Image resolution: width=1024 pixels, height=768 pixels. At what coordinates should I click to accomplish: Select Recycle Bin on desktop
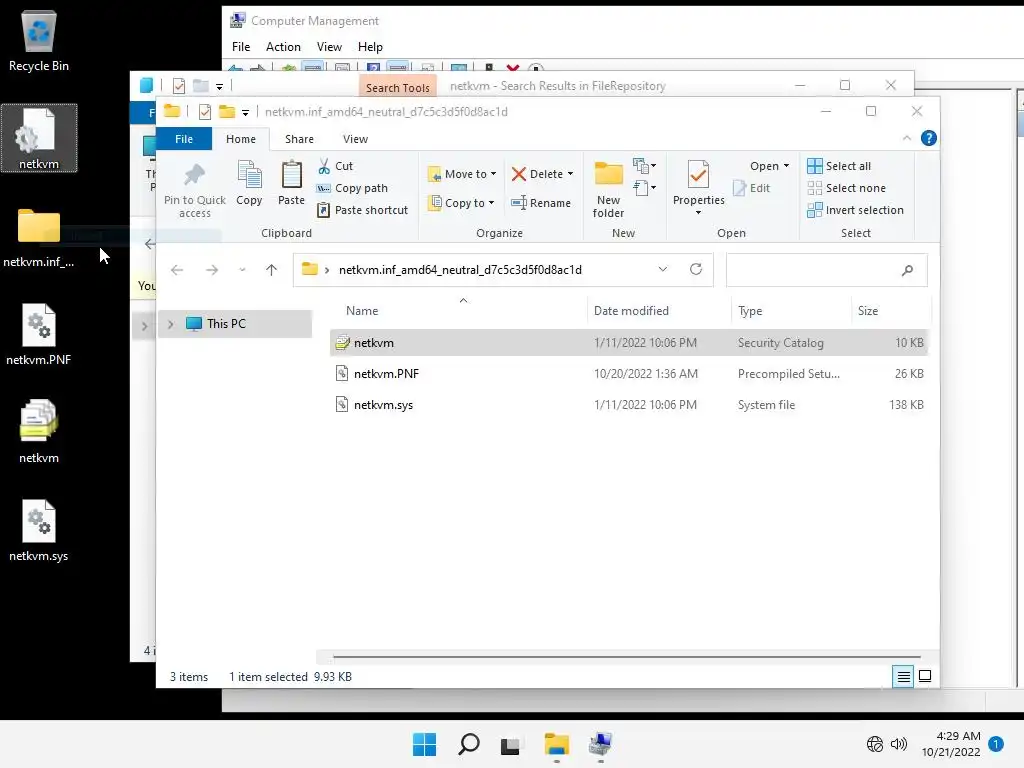click(39, 42)
